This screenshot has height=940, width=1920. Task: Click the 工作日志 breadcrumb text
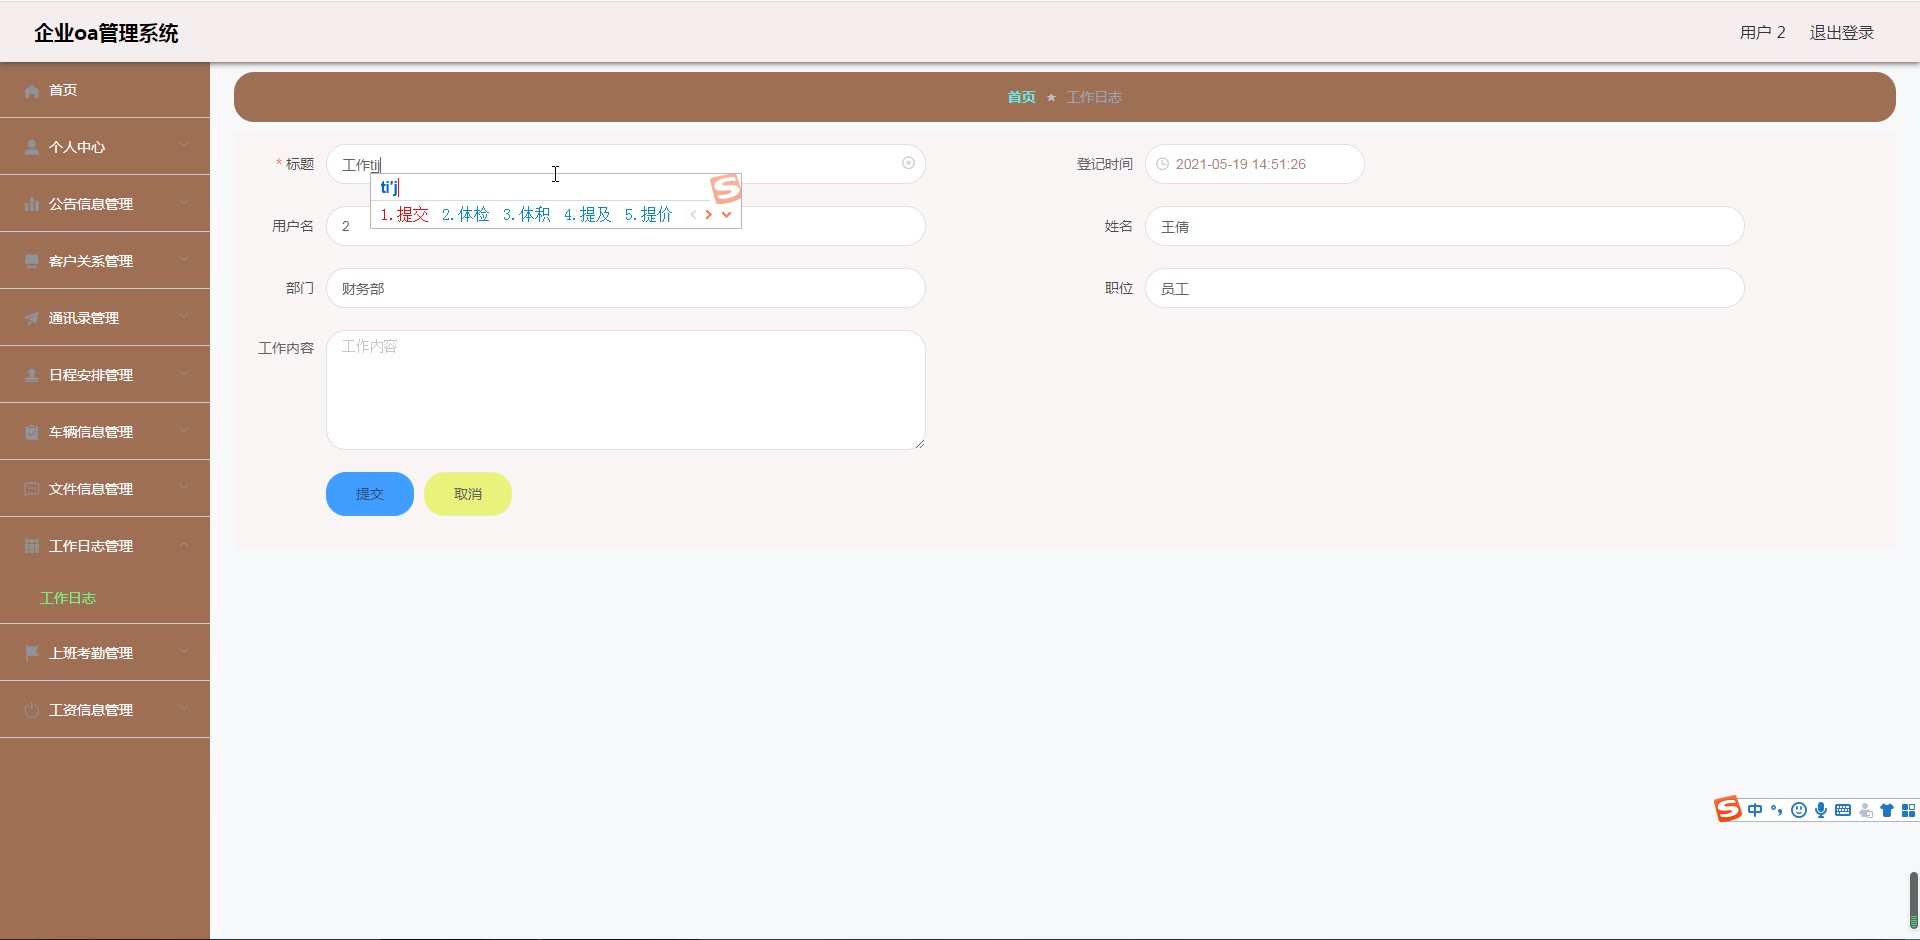point(1094,97)
